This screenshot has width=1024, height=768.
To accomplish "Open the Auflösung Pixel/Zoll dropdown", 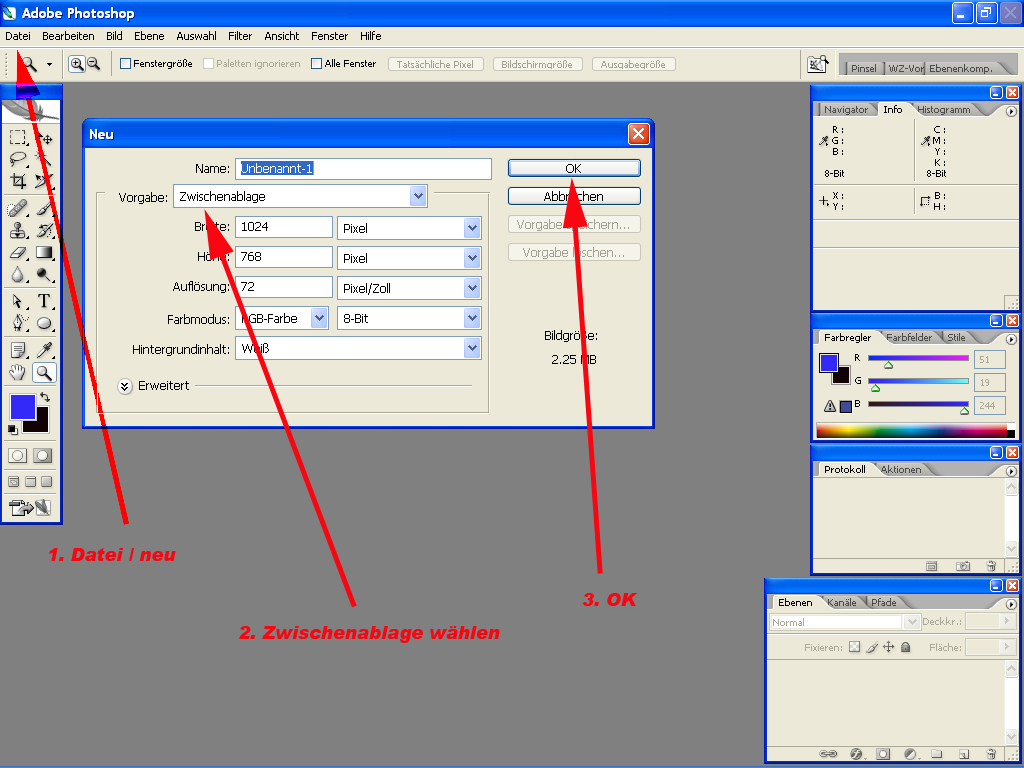I will pos(409,288).
